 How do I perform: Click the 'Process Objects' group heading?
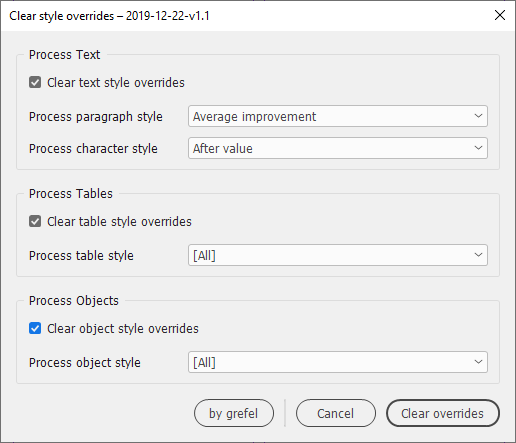tap(74, 301)
